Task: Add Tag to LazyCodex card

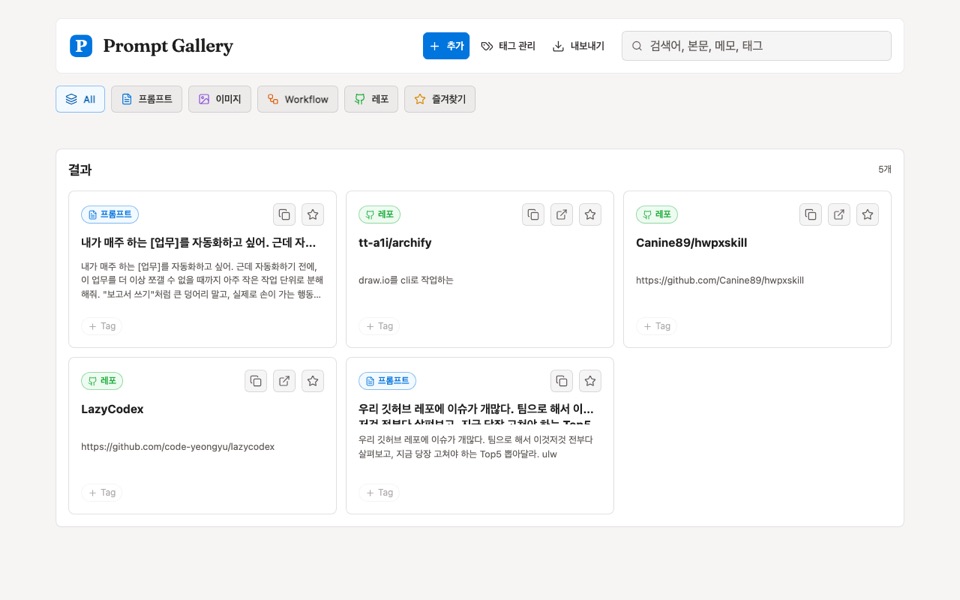Action: click(x=102, y=493)
